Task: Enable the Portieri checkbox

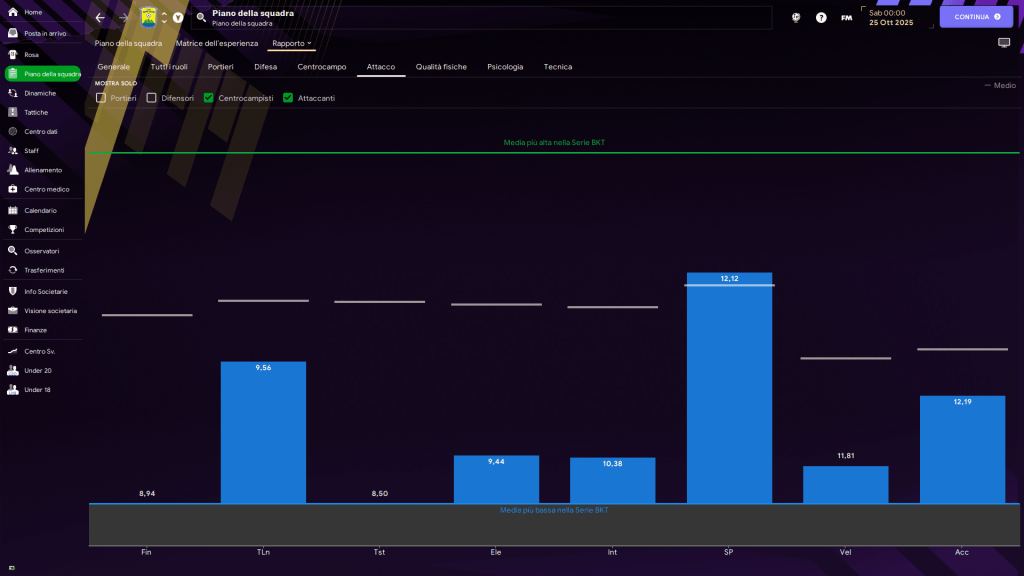Action: [101, 98]
